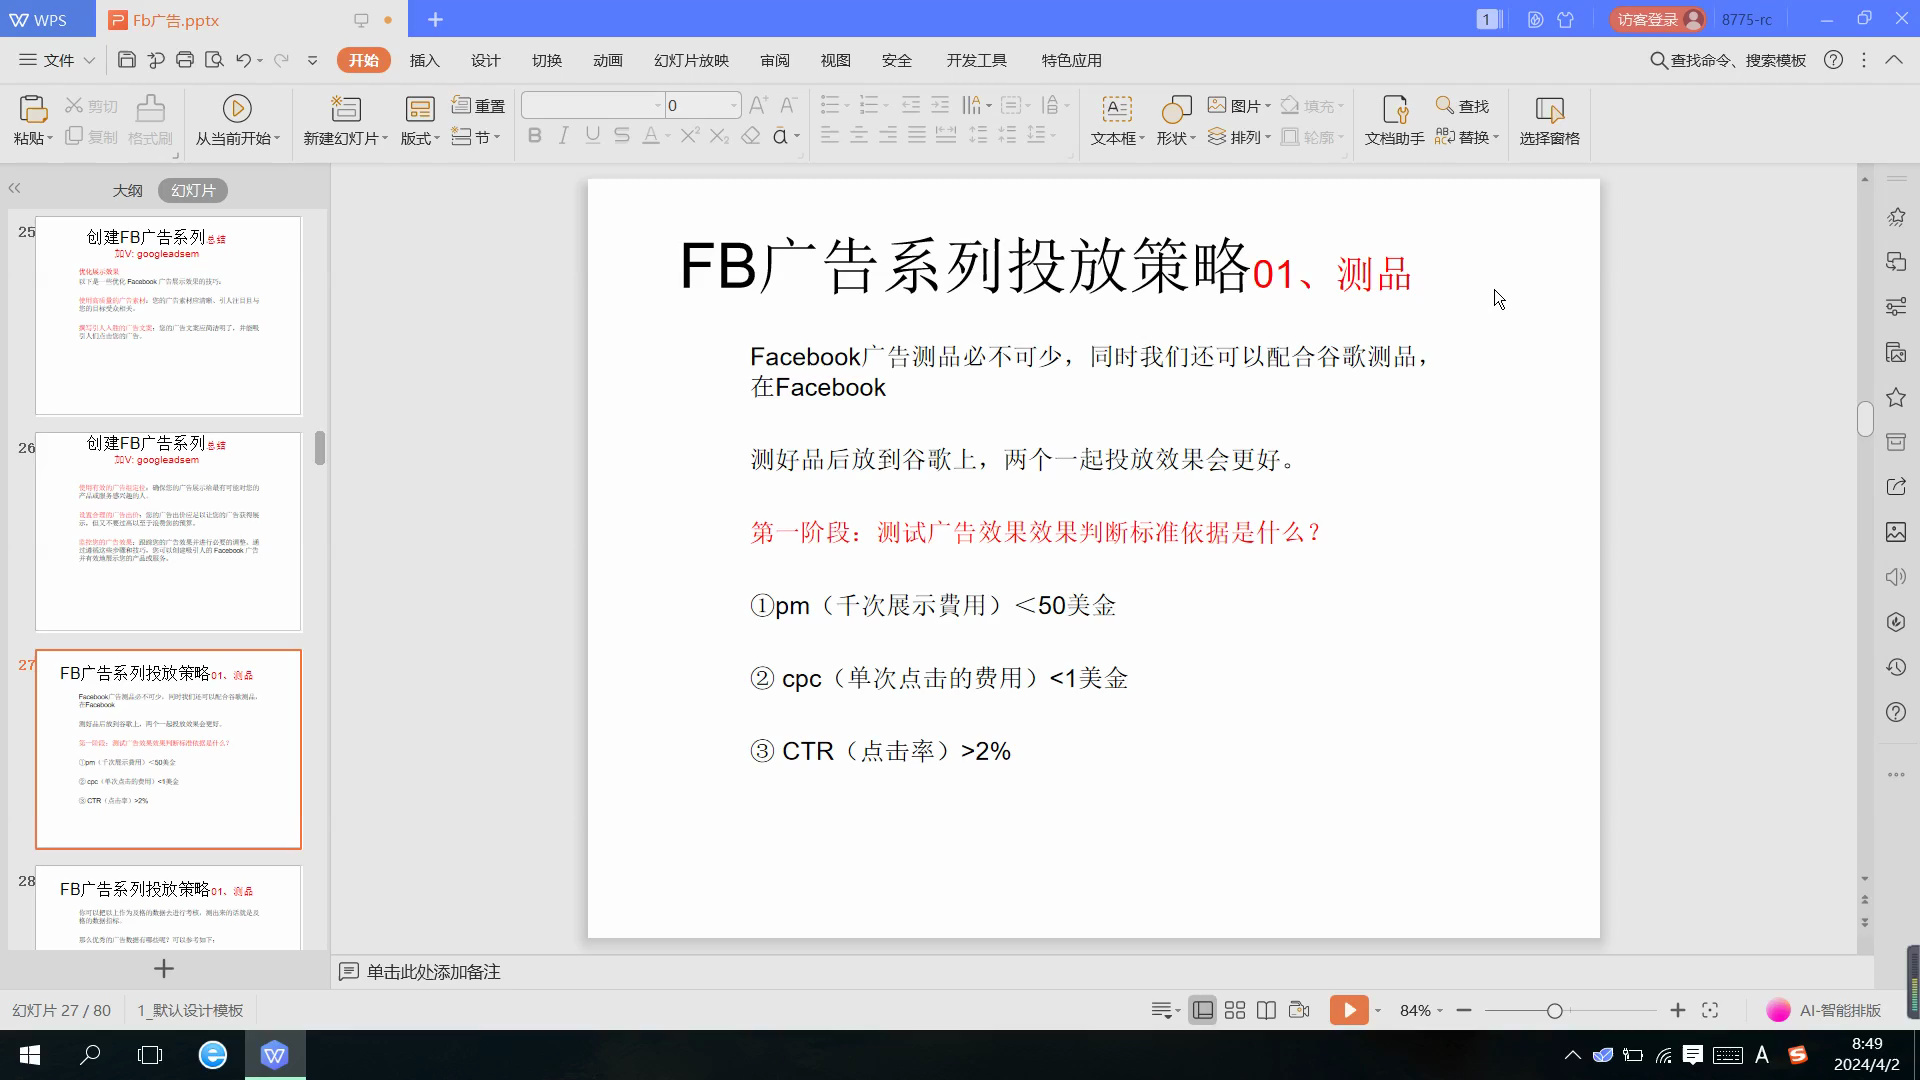Open the zoom percentage dropdown
The width and height of the screenshot is (1920, 1080).
coord(1421,1011)
